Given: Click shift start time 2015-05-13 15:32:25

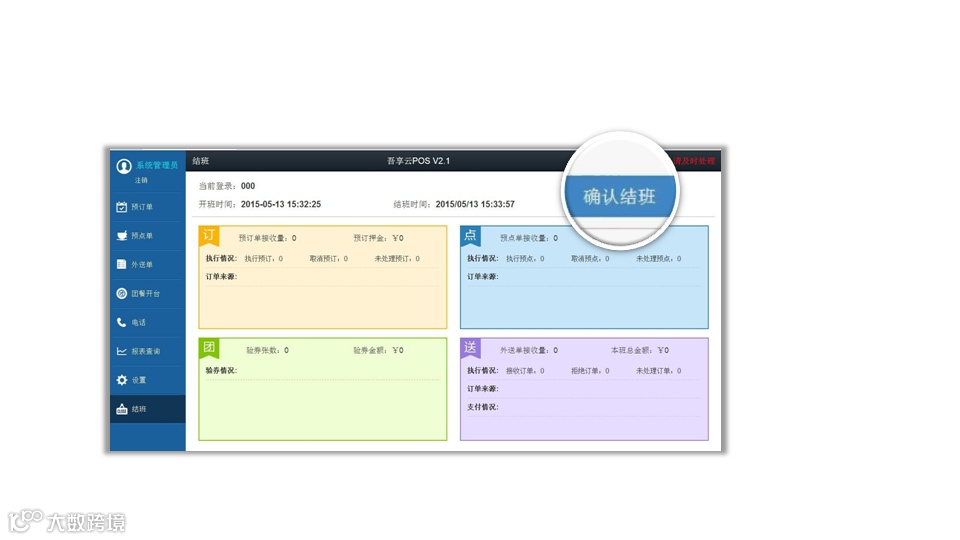Looking at the screenshot, I should coord(281,204).
